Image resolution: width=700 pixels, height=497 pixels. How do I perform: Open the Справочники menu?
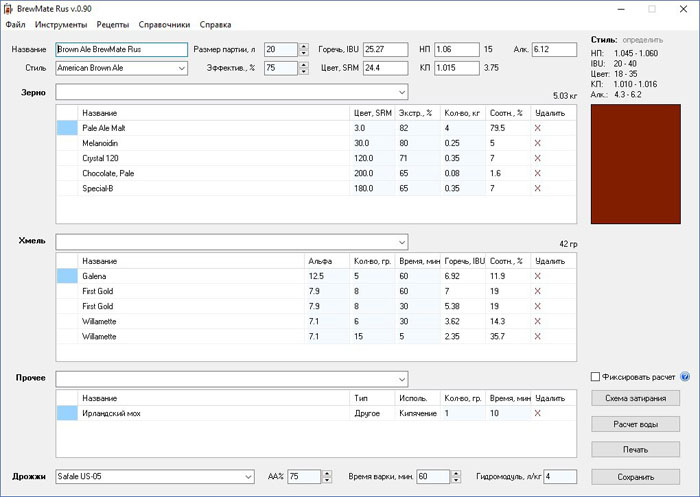point(164,25)
